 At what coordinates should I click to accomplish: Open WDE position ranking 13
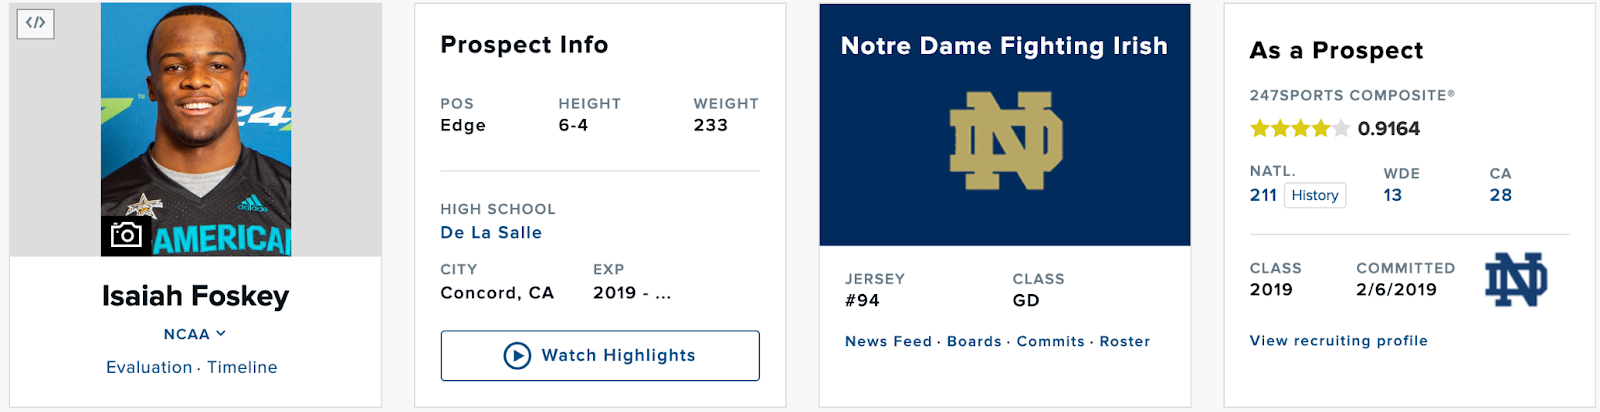pyautogui.click(x=1393, y=195)
